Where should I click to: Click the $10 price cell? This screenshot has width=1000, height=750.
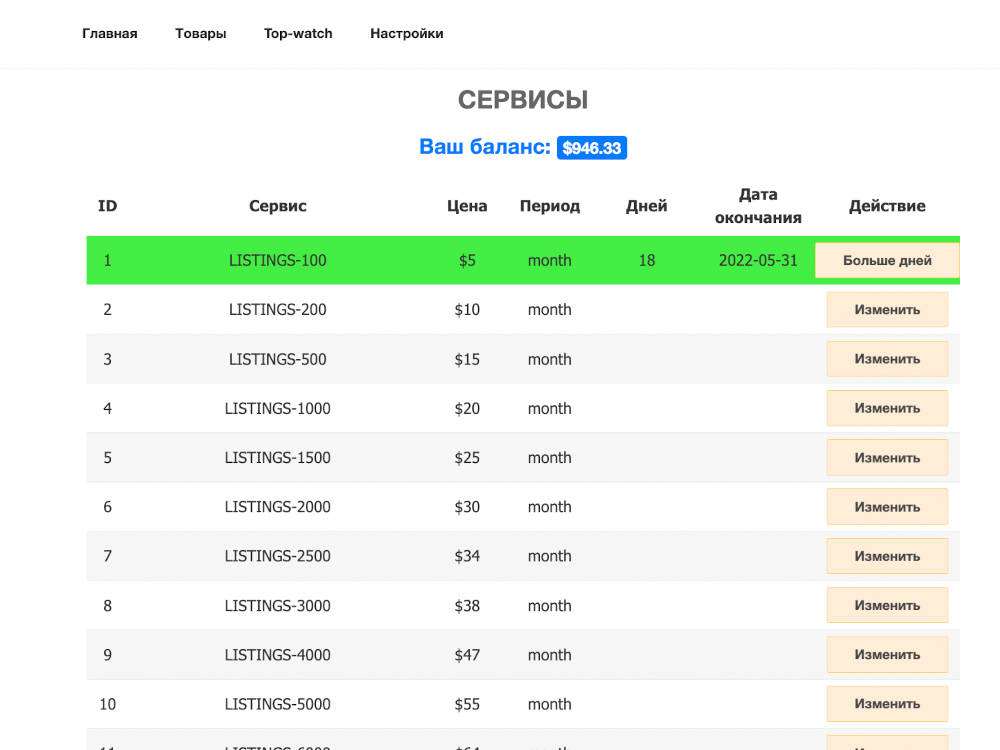pos(467,309)
